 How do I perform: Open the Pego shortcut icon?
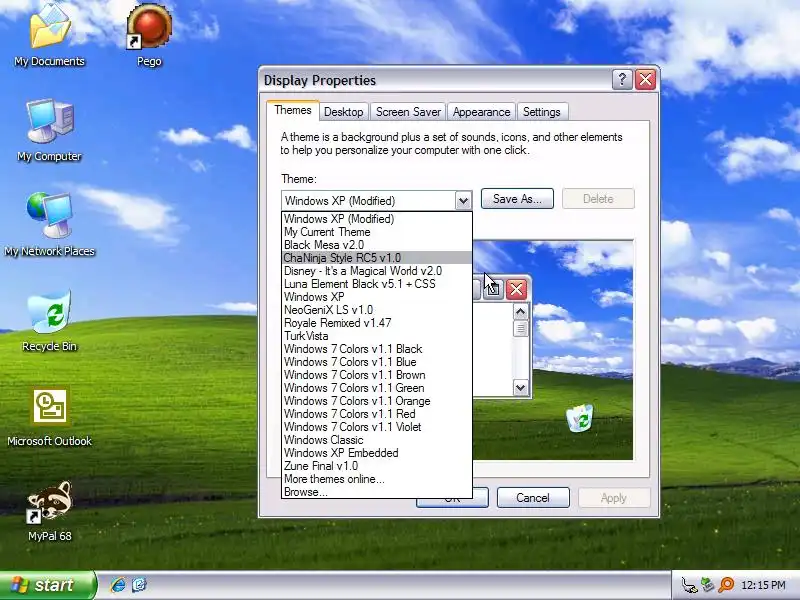click(149, 35)
